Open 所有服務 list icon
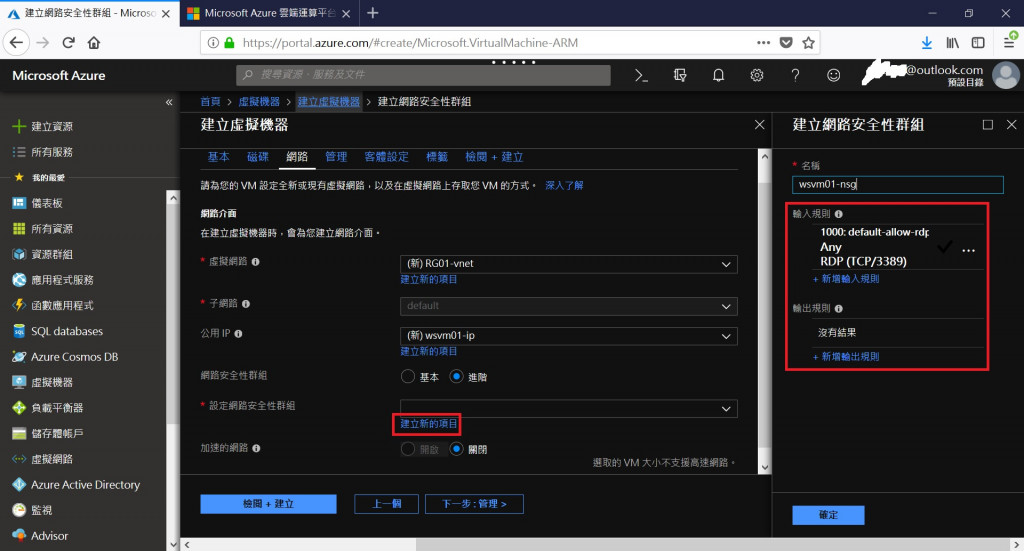 tap(20, 152)
